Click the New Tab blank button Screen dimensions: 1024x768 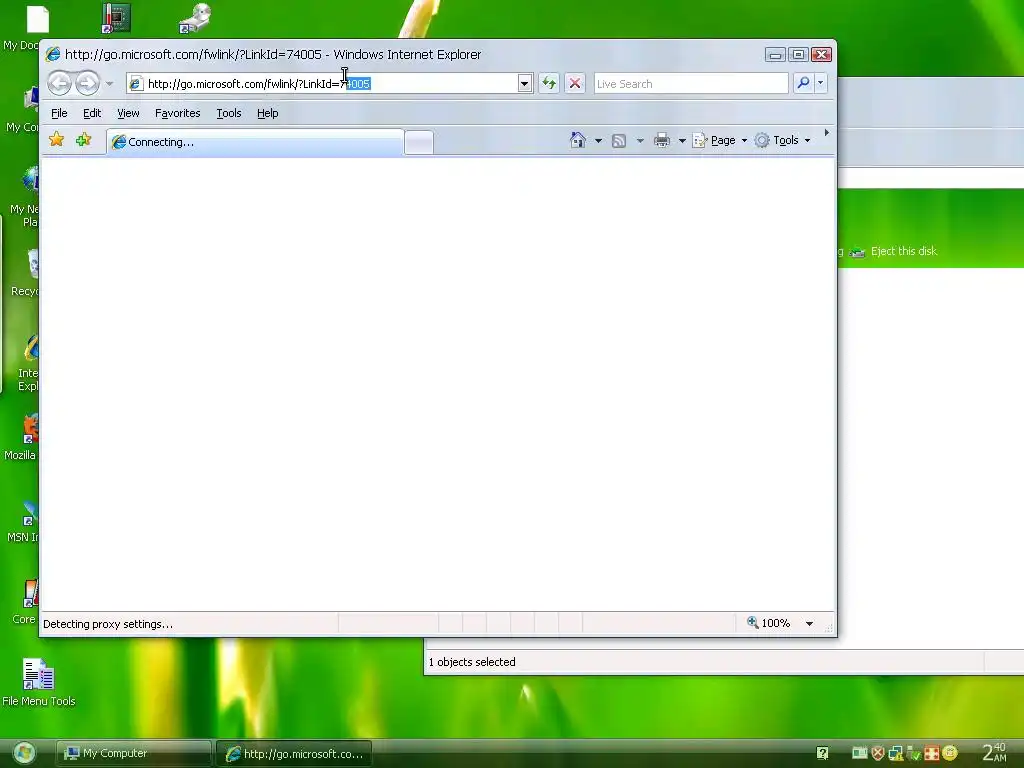(419, 142)
